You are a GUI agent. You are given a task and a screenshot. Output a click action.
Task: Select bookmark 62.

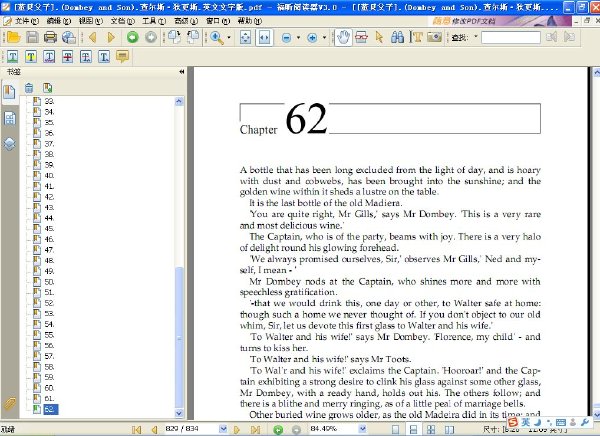(x=50, y=409)
